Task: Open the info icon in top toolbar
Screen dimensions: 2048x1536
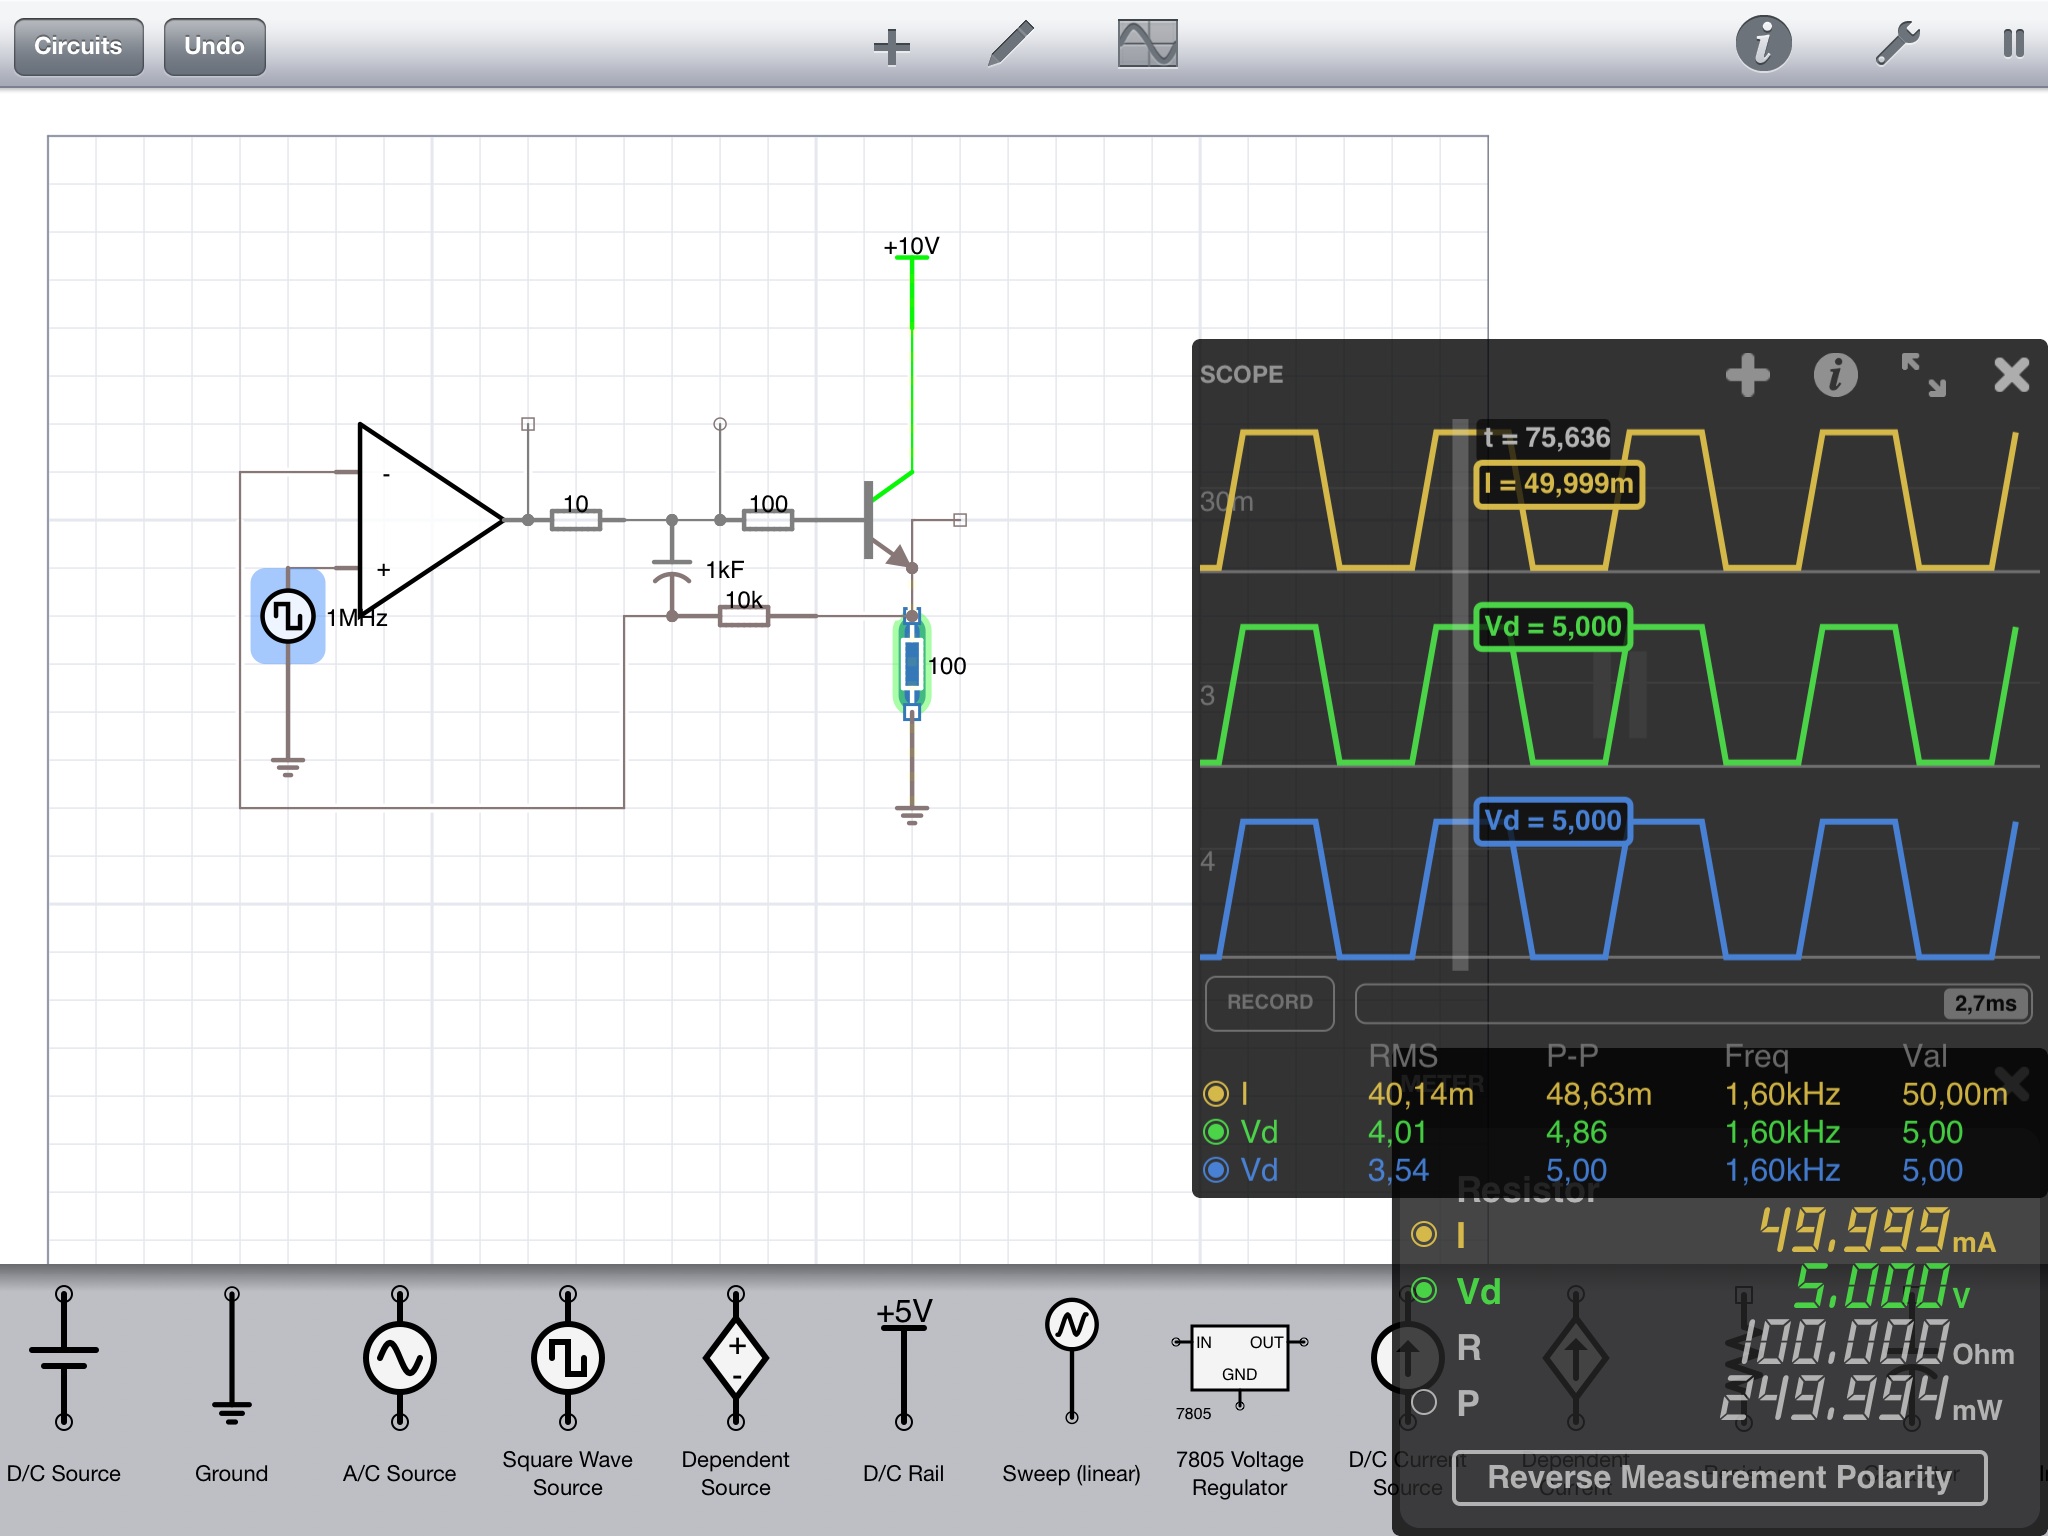Action: tap(1763, 44)
